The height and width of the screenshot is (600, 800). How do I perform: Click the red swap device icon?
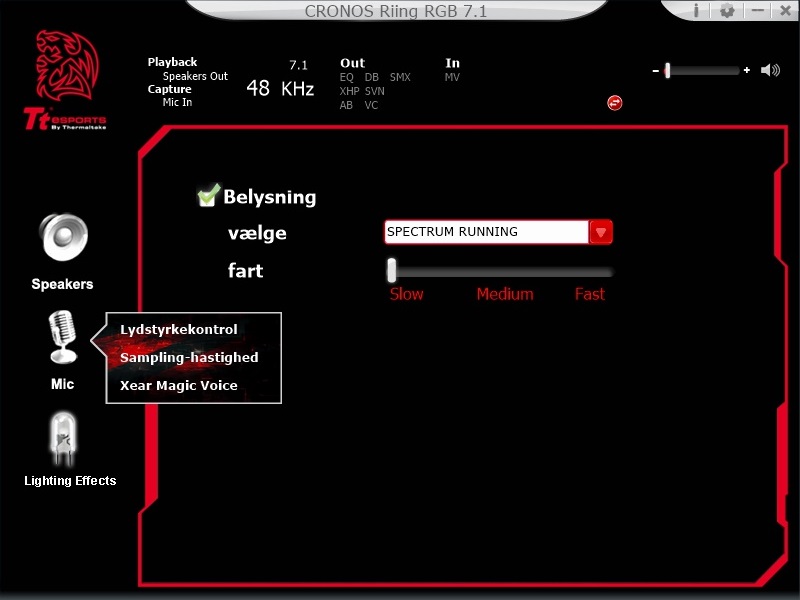tap(614, 103)
